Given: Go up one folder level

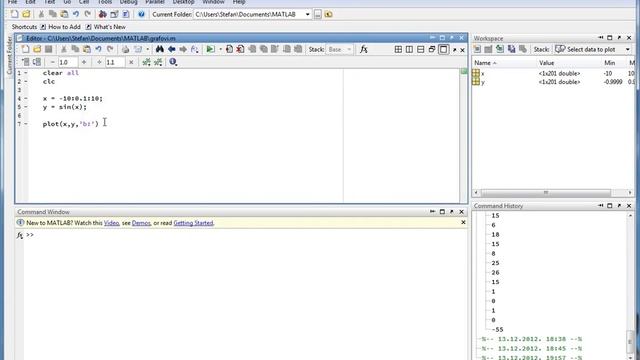Looking at the screenshot, I should [x=329, y=14].
